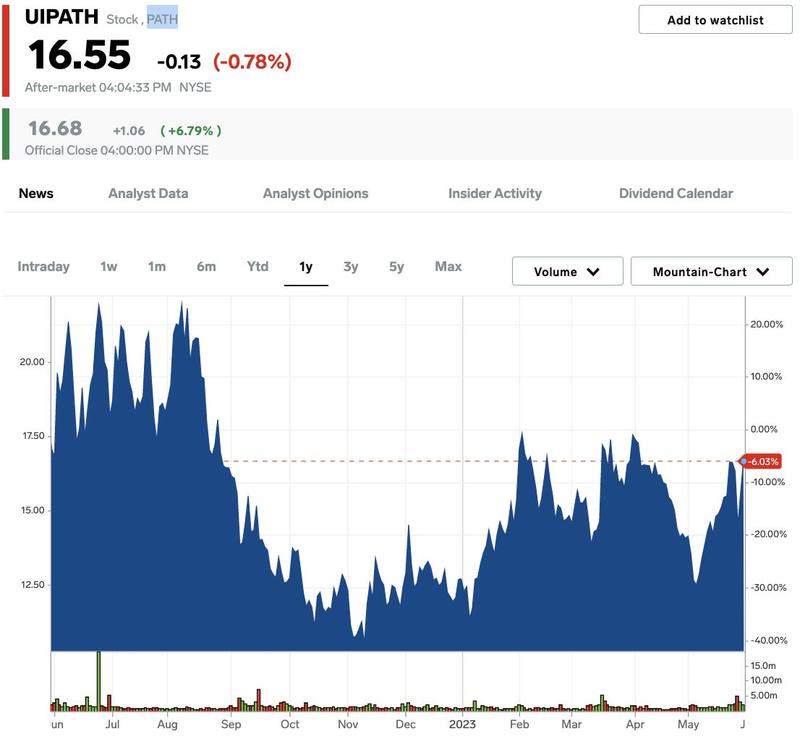The image size is (800, 749).
Task: Click the 12.50 price axis label
Action: (x=33, y=584)
